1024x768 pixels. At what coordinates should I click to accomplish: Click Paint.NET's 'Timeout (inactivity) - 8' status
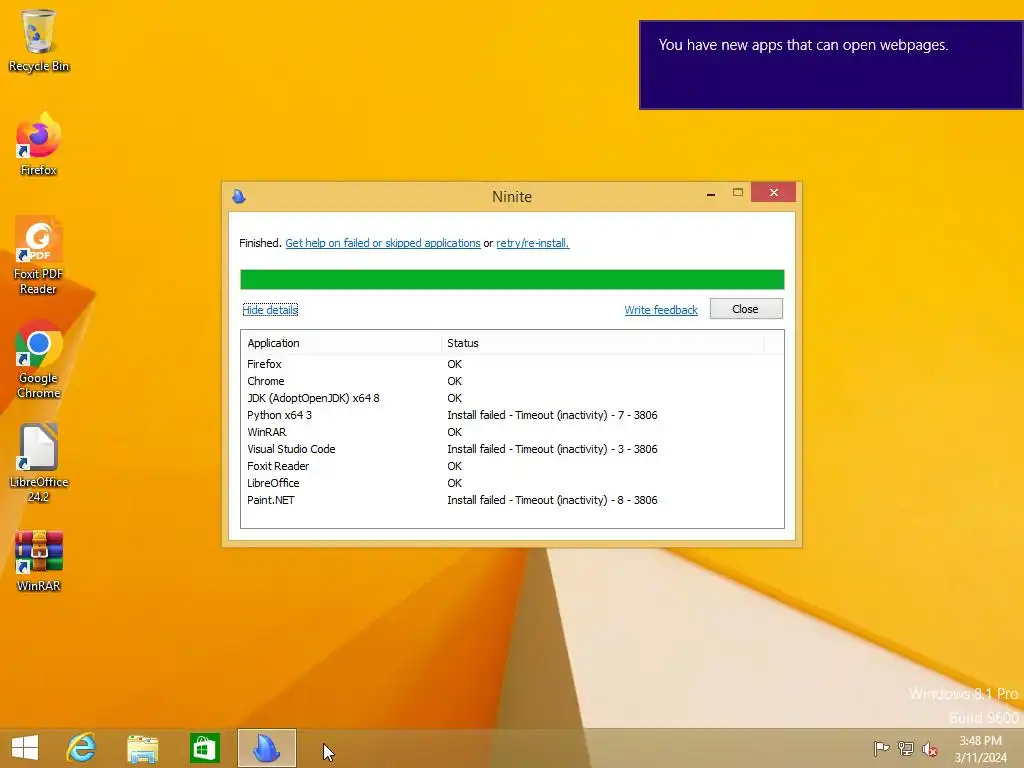pyautogui.click(x=569, y=500)
